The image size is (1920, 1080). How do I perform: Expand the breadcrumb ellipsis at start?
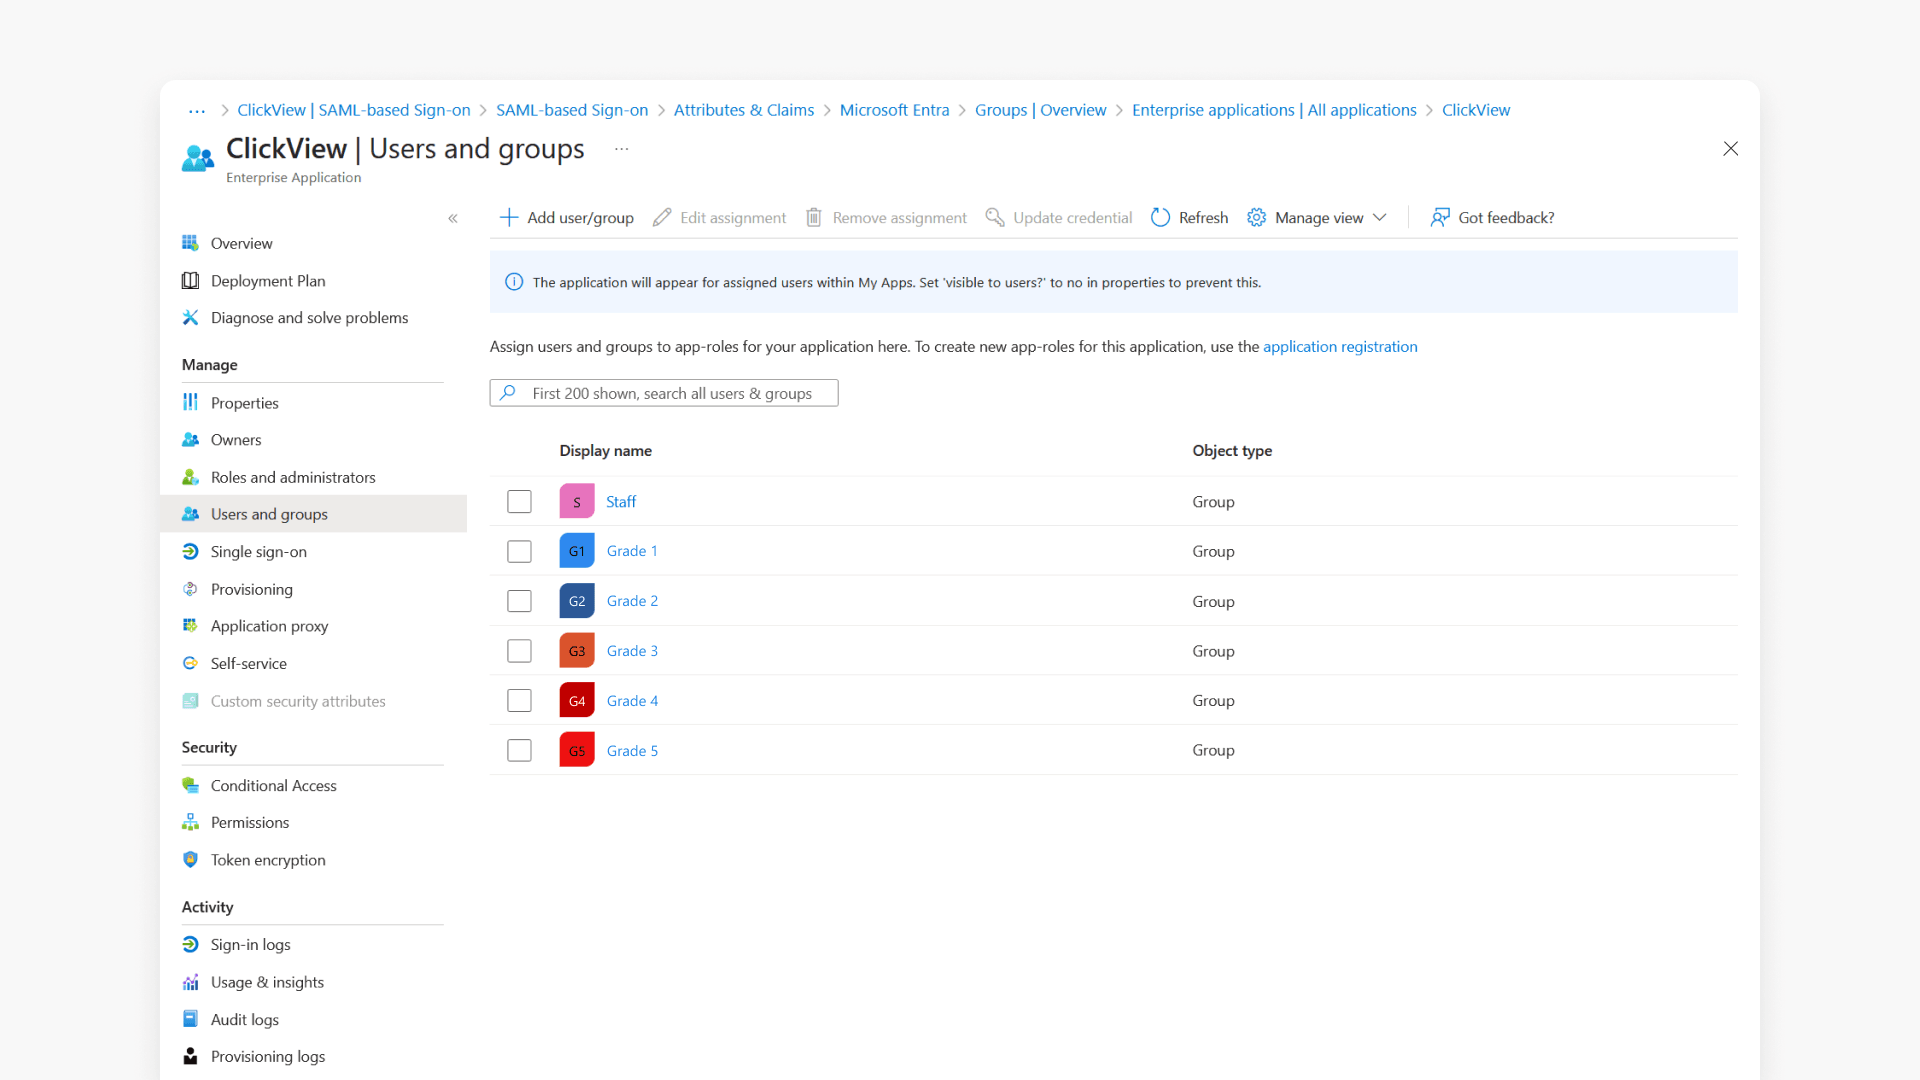click(x=197, y=110)
